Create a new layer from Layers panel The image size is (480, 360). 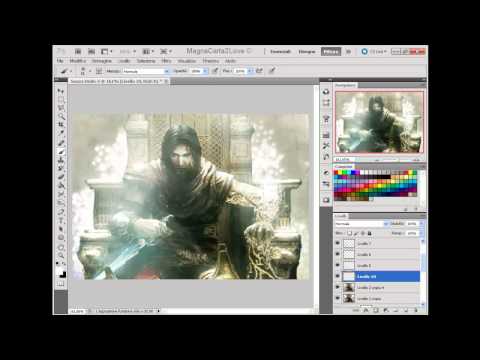[406, 310]
